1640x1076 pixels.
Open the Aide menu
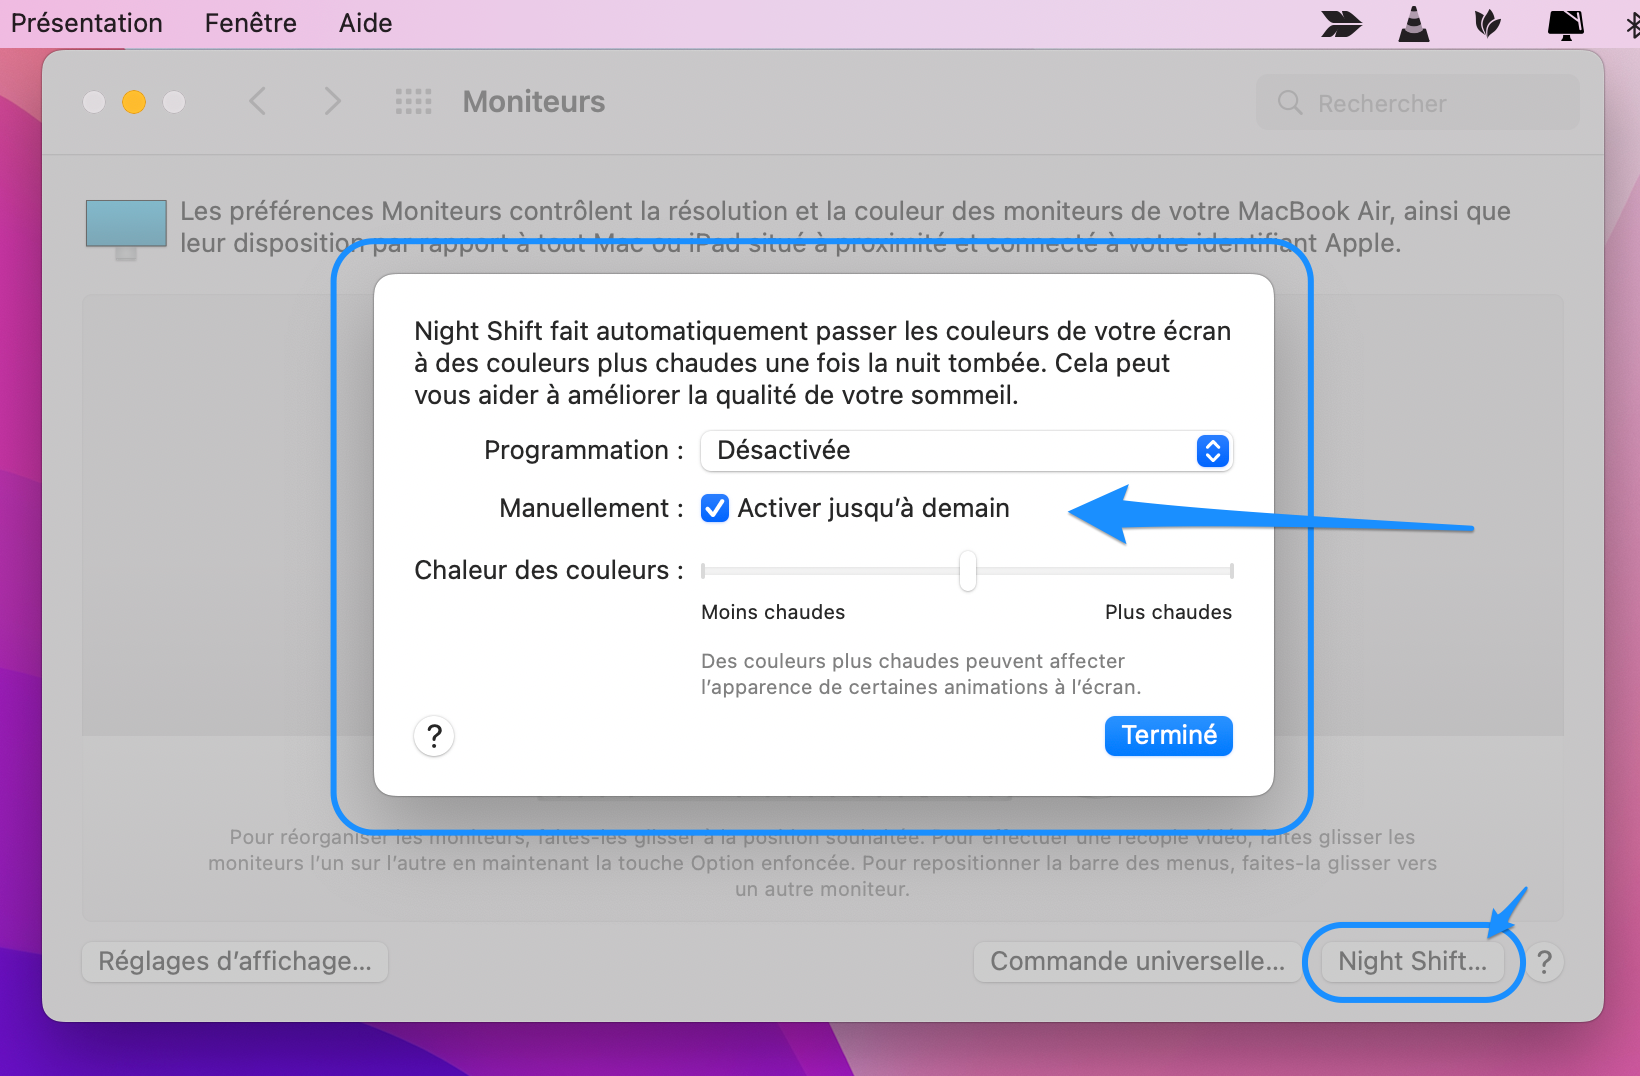tap(365, 23)
